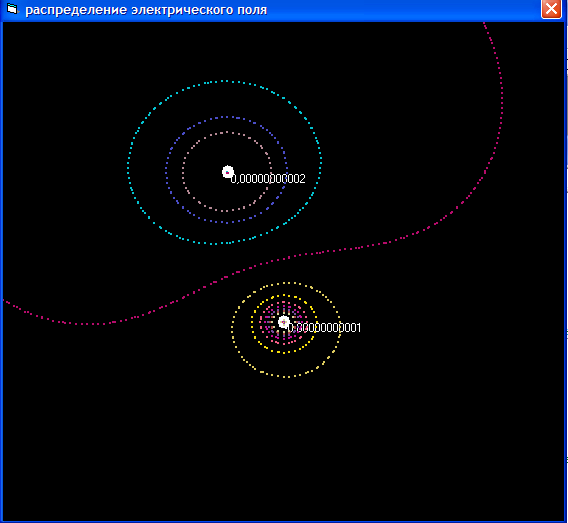The image size is (568, 523).
Task: Click the blue bottom border of the window
Action: click(x=284, y=522)
